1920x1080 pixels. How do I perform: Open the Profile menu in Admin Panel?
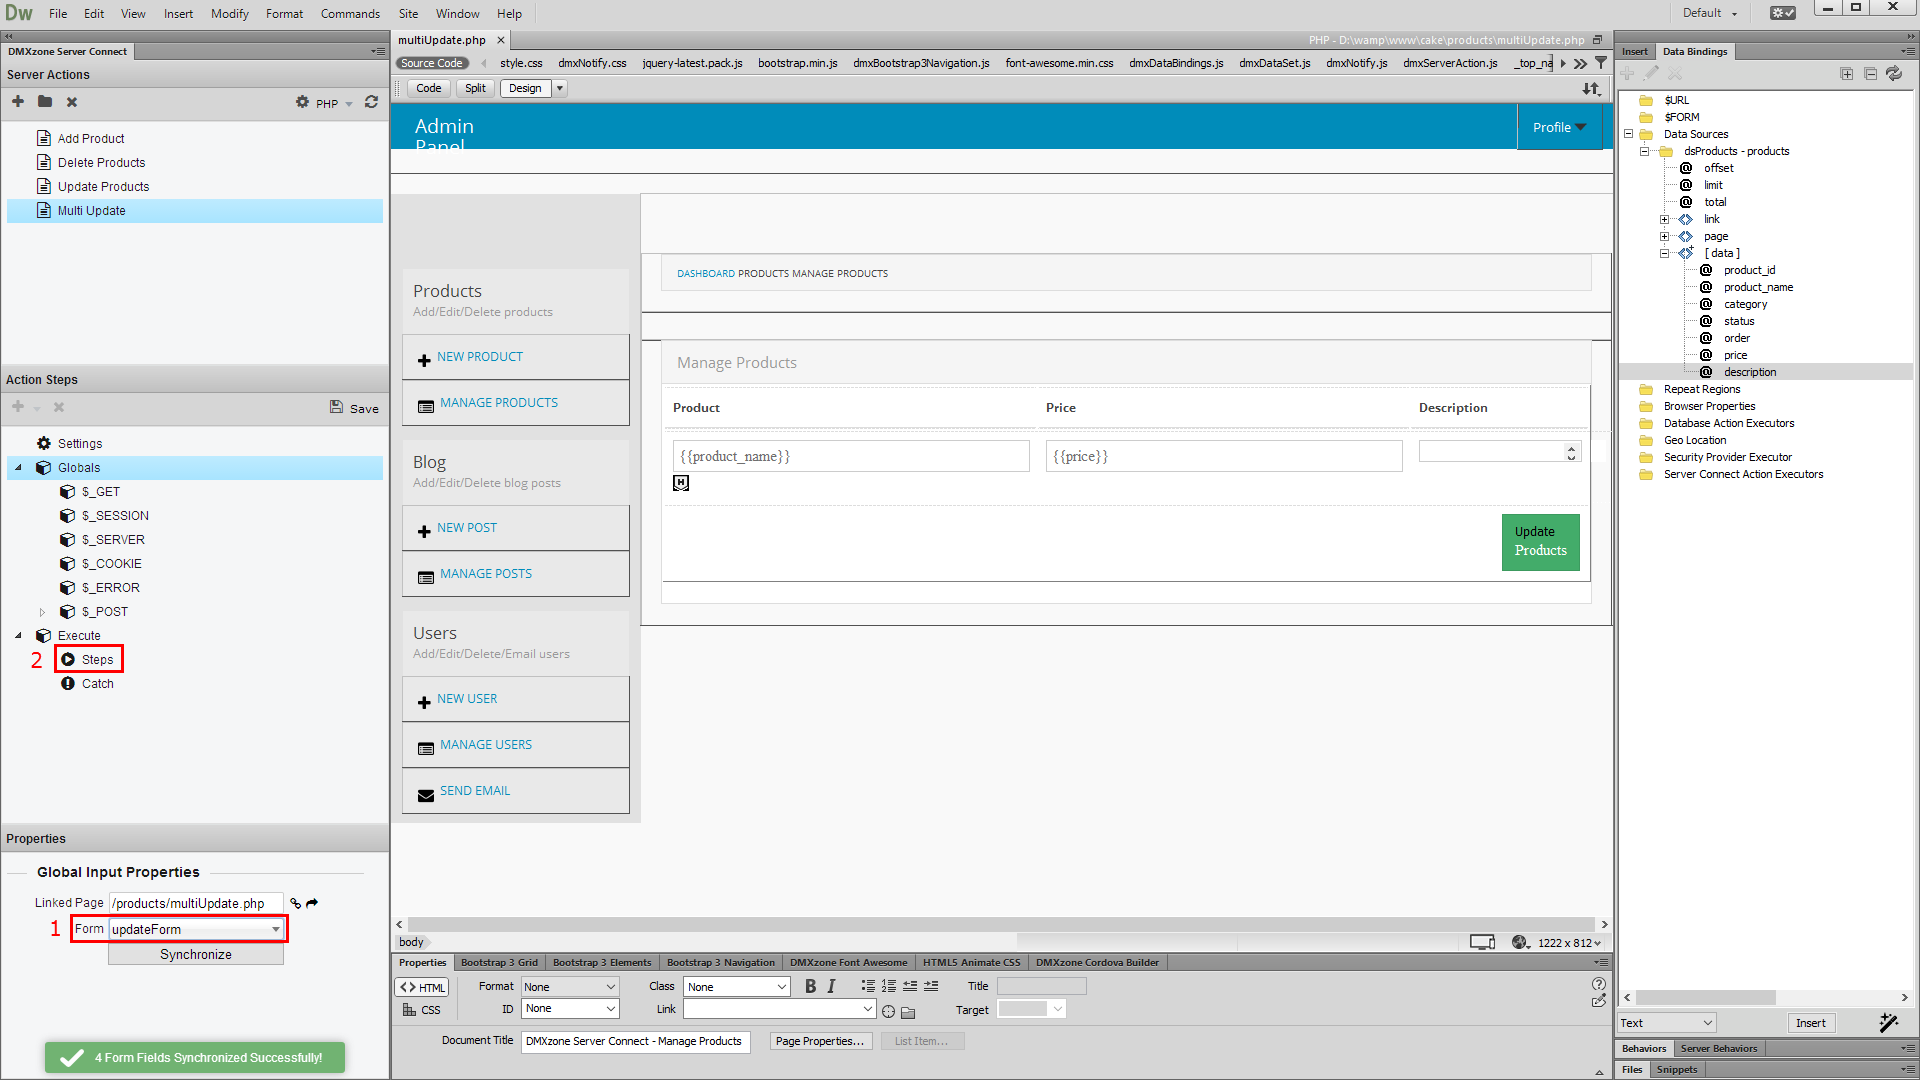point(1559,127)
